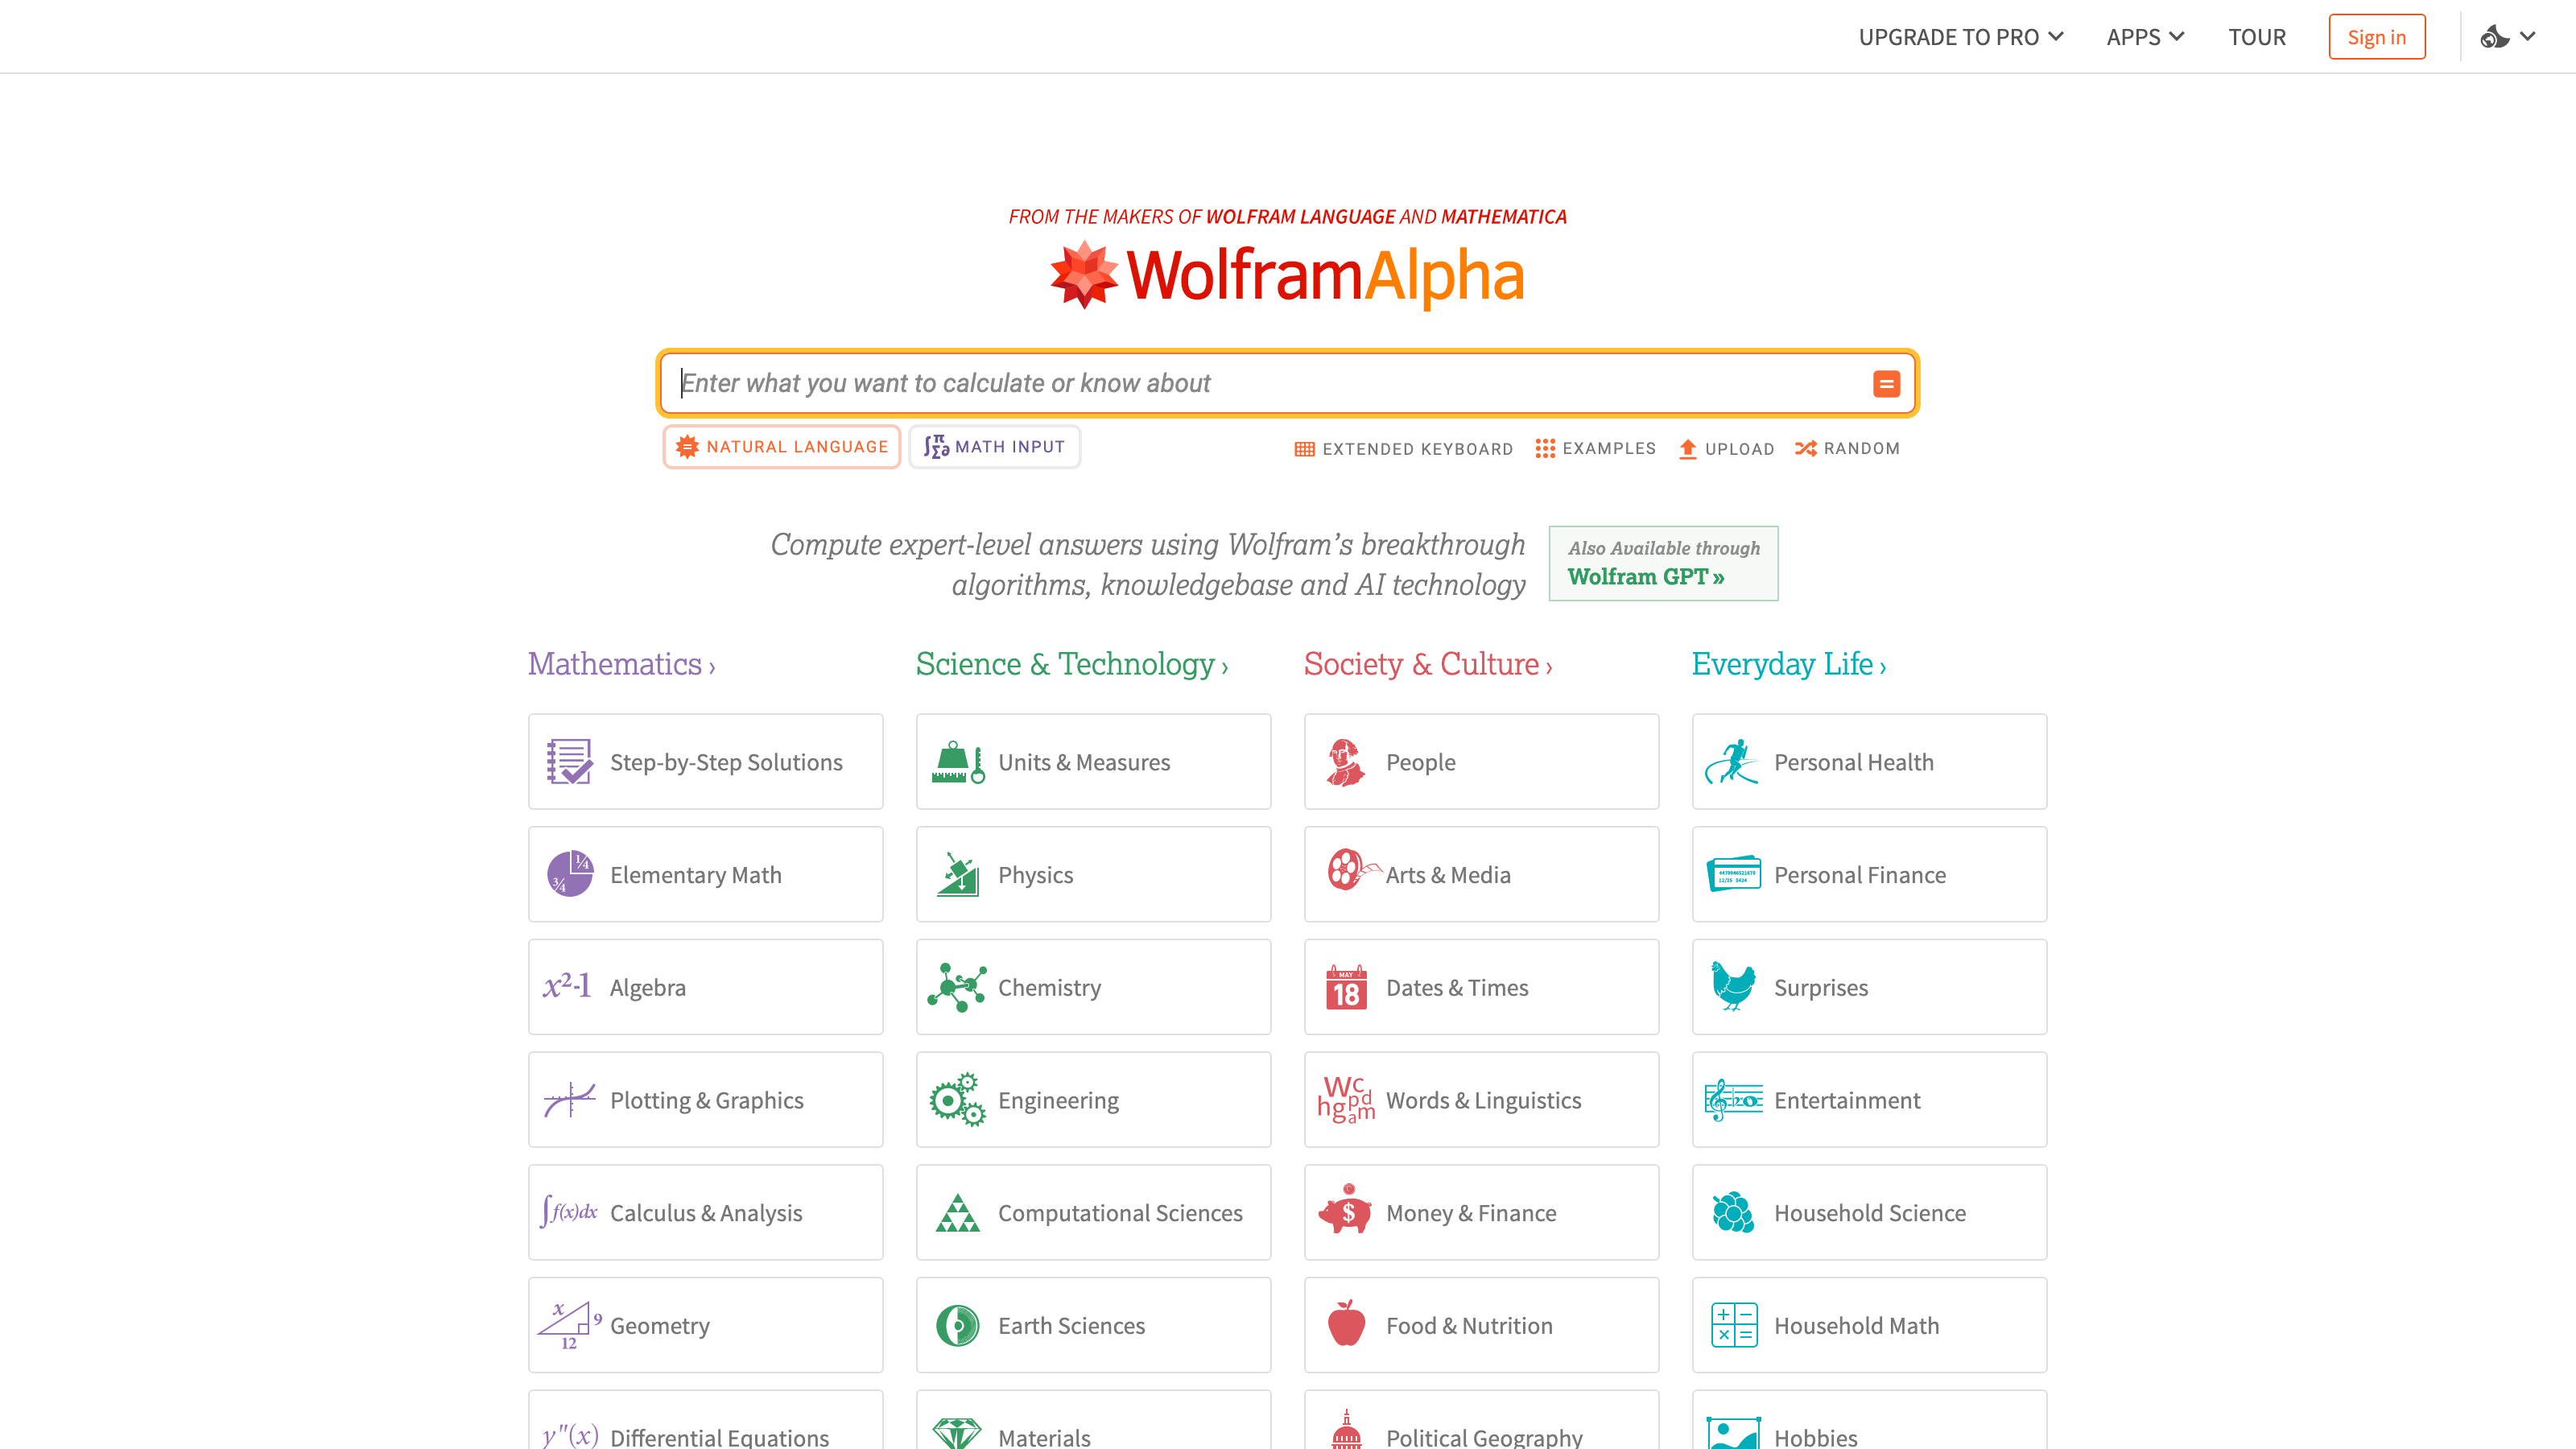
Task: Click the Calculus & Analysis icon
Action: coord(570,1212)
